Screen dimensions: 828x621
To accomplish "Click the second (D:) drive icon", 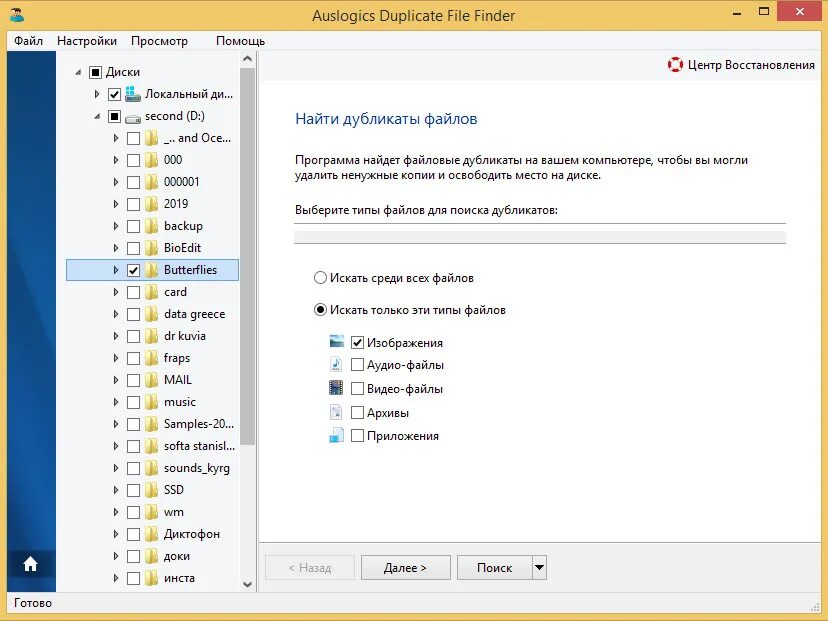I will point(133,117).
